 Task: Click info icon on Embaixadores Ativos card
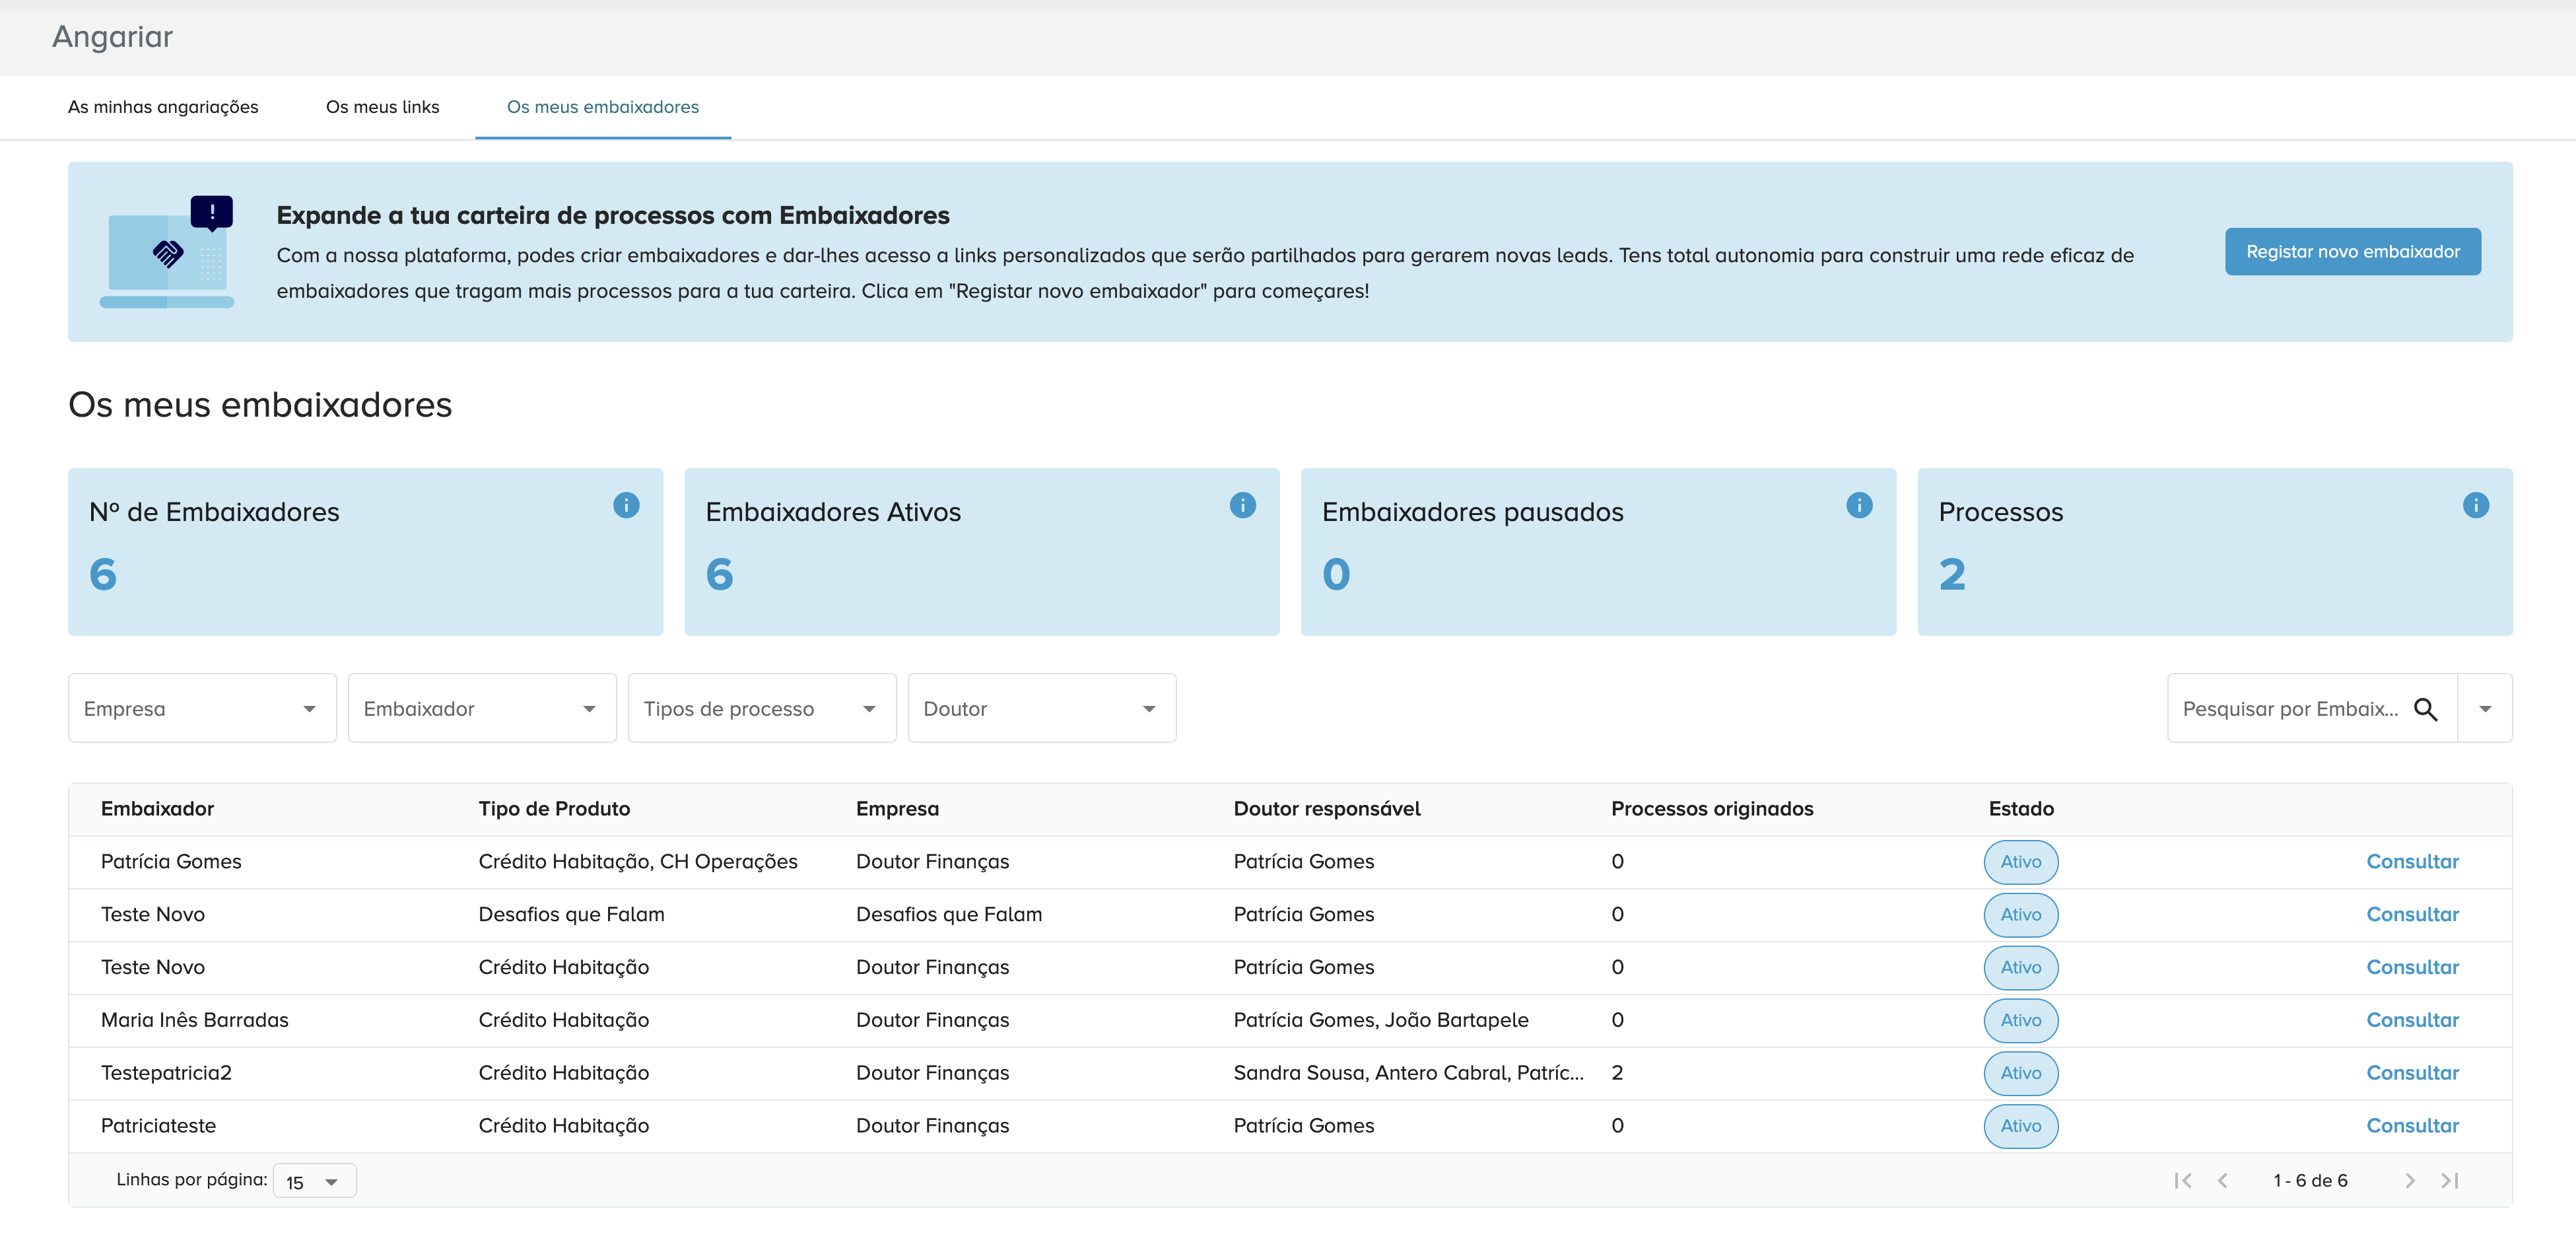(1242, 505)
